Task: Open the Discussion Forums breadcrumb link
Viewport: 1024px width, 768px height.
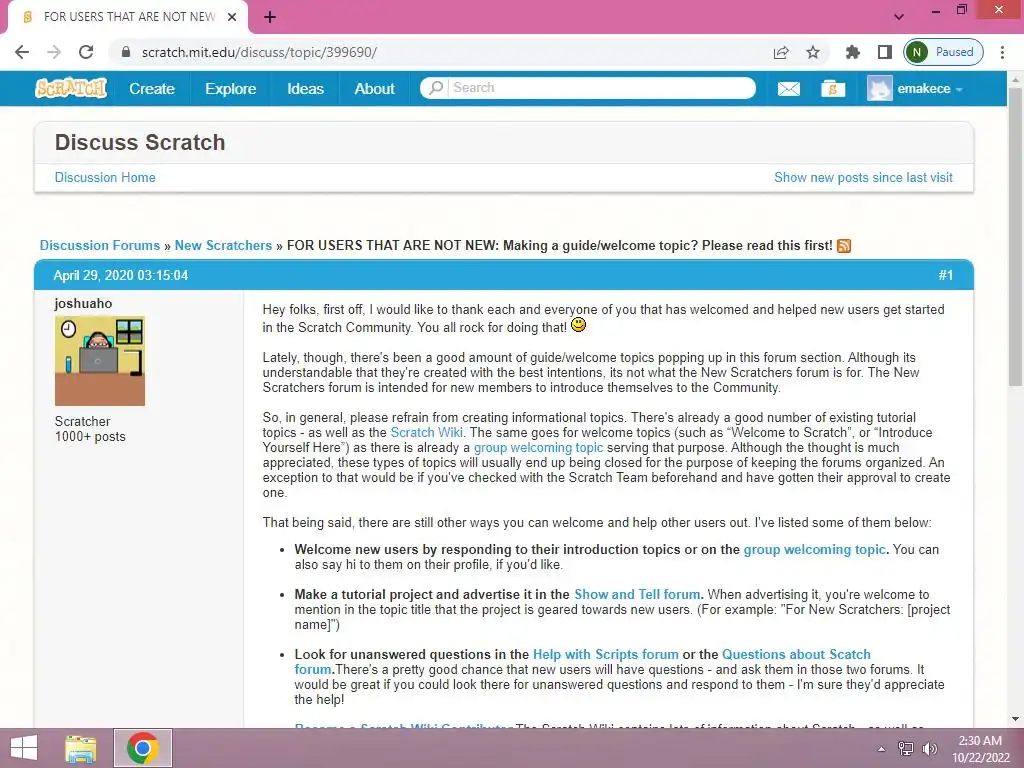Action: [x=100, y=246]
